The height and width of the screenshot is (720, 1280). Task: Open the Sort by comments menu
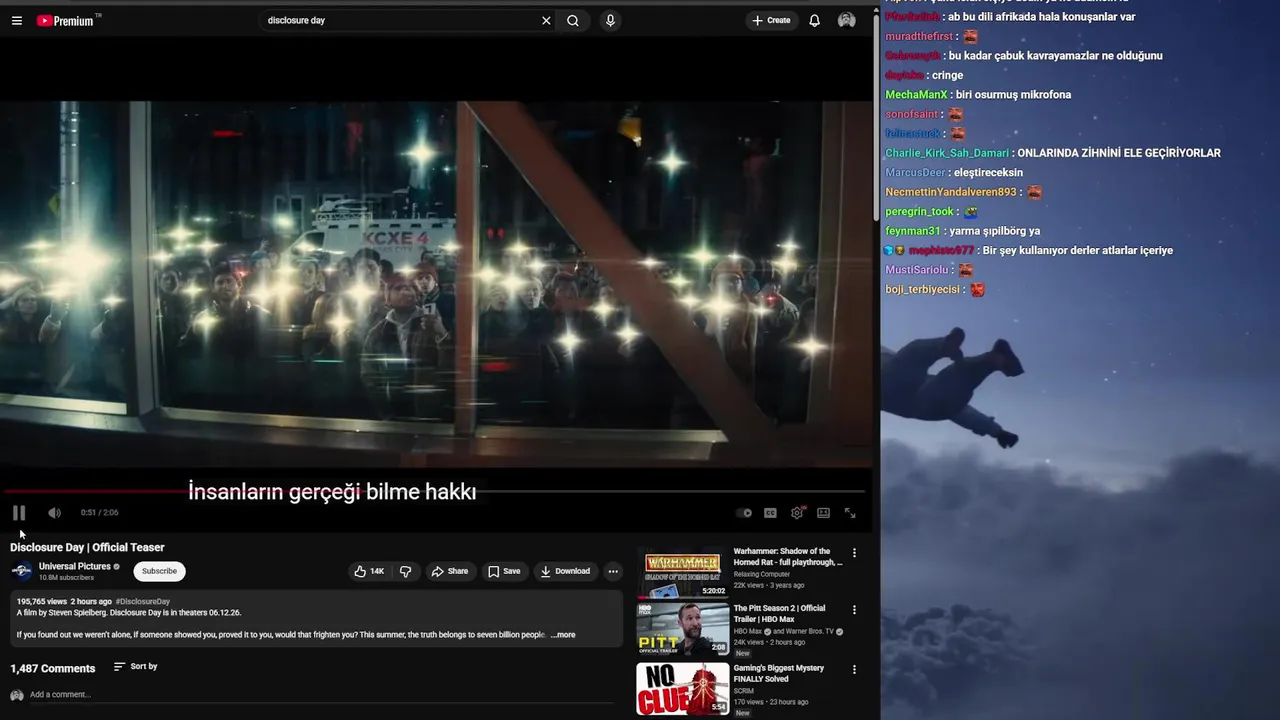pos(135,667)
